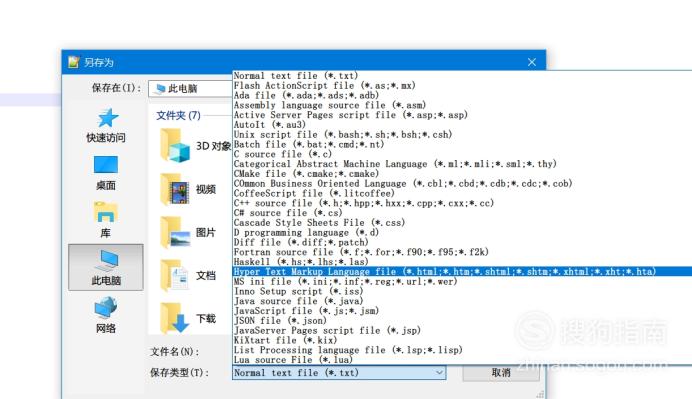Select This PC (此电脑) in sidebar
This screenshot has height=399, width=692.
pos(106,267)
